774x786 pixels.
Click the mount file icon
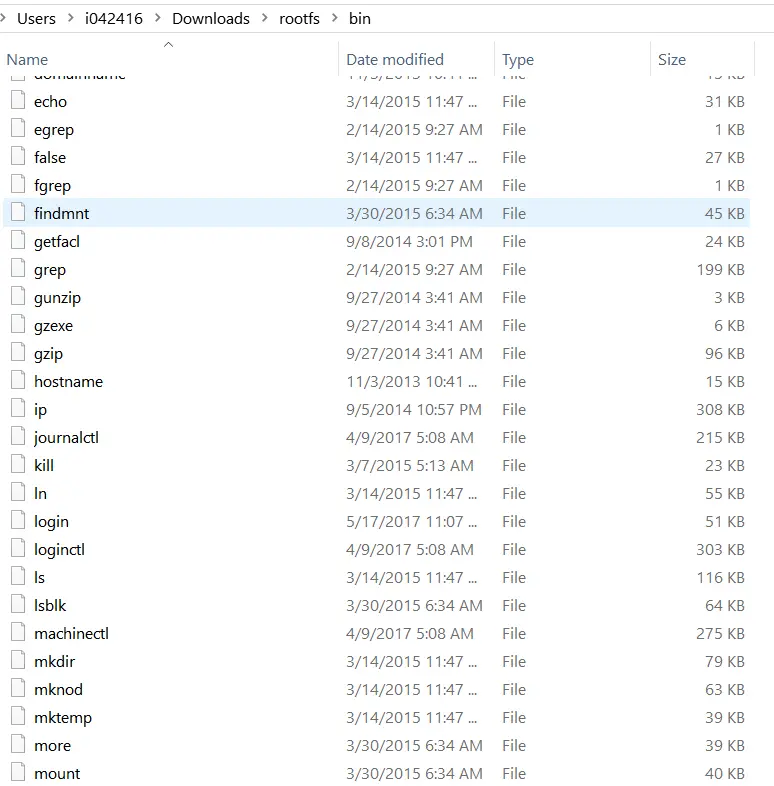[18, 772]
